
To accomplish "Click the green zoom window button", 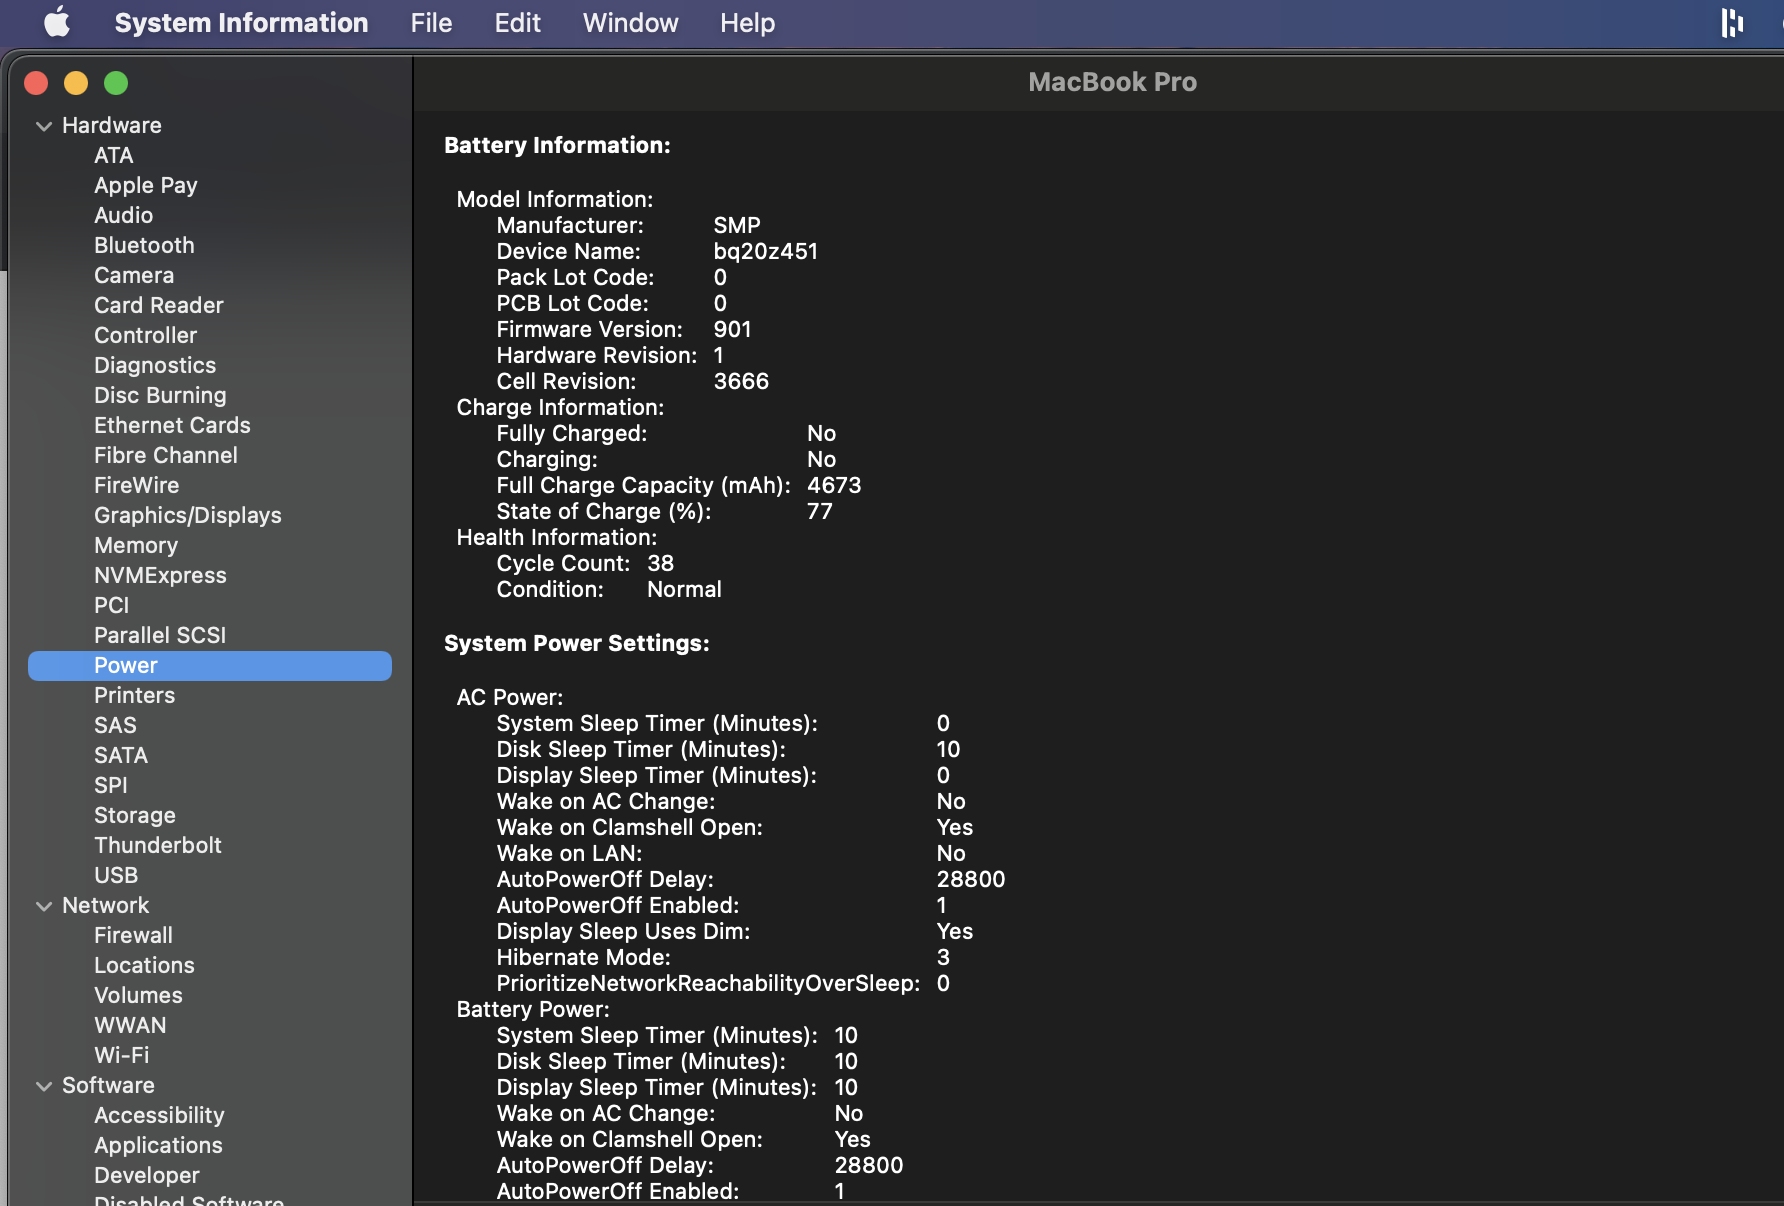I will (116, 83).
